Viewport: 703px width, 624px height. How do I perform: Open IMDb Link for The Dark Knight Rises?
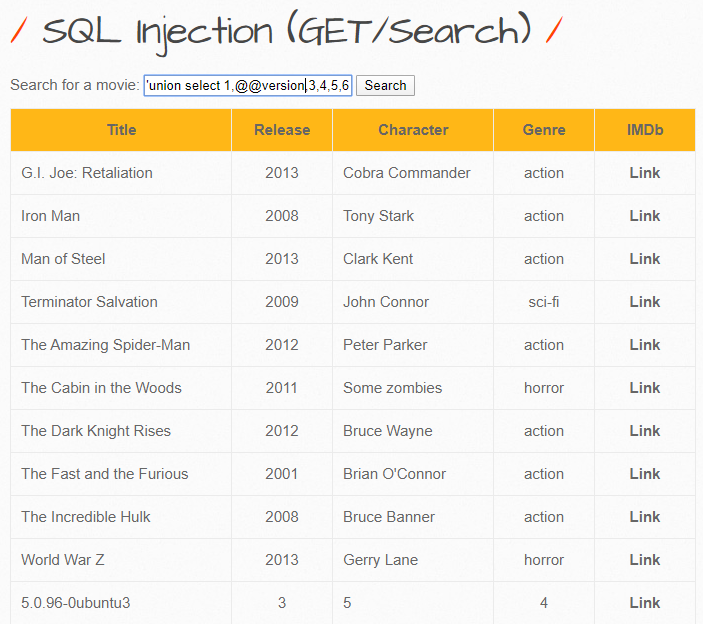[x=644, y=431]
